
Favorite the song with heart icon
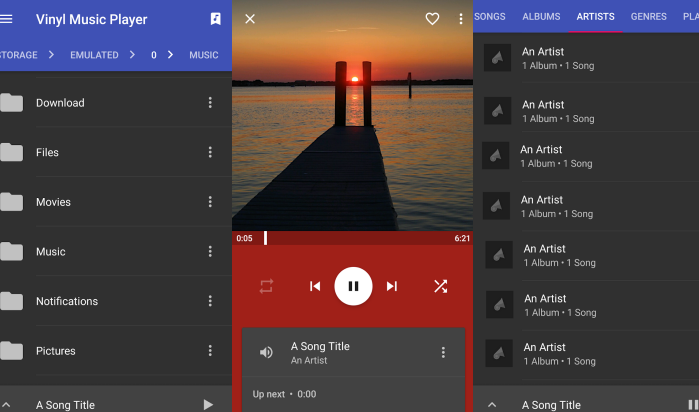(x=432, y=19)
